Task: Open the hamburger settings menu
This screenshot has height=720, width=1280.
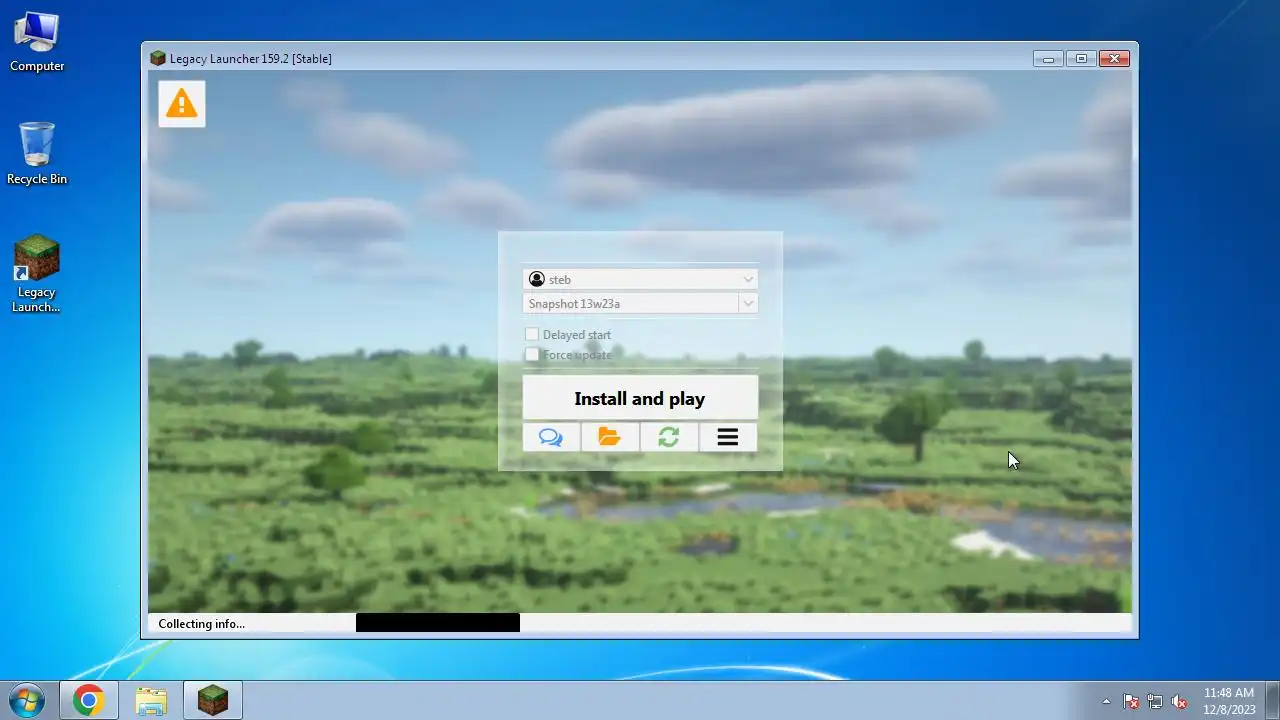Action: coord(728,437)
